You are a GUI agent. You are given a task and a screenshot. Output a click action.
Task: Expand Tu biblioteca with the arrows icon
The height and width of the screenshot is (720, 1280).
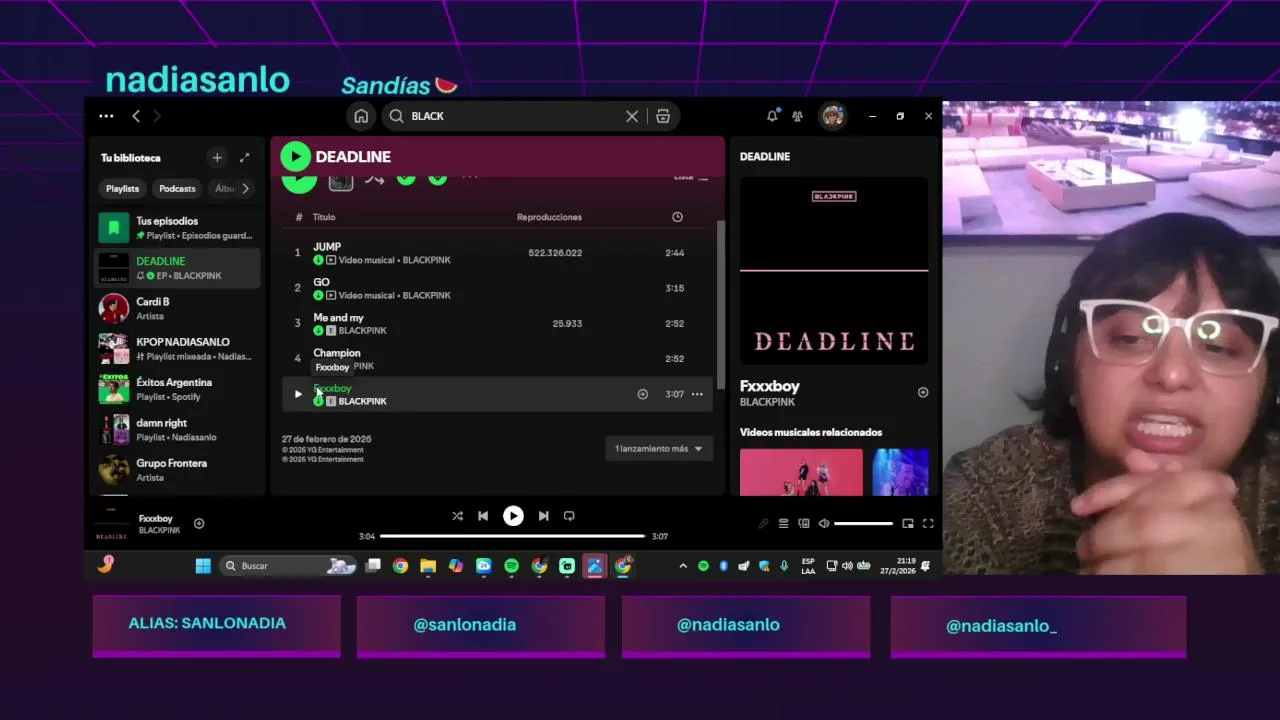click(x=245, y=158)
